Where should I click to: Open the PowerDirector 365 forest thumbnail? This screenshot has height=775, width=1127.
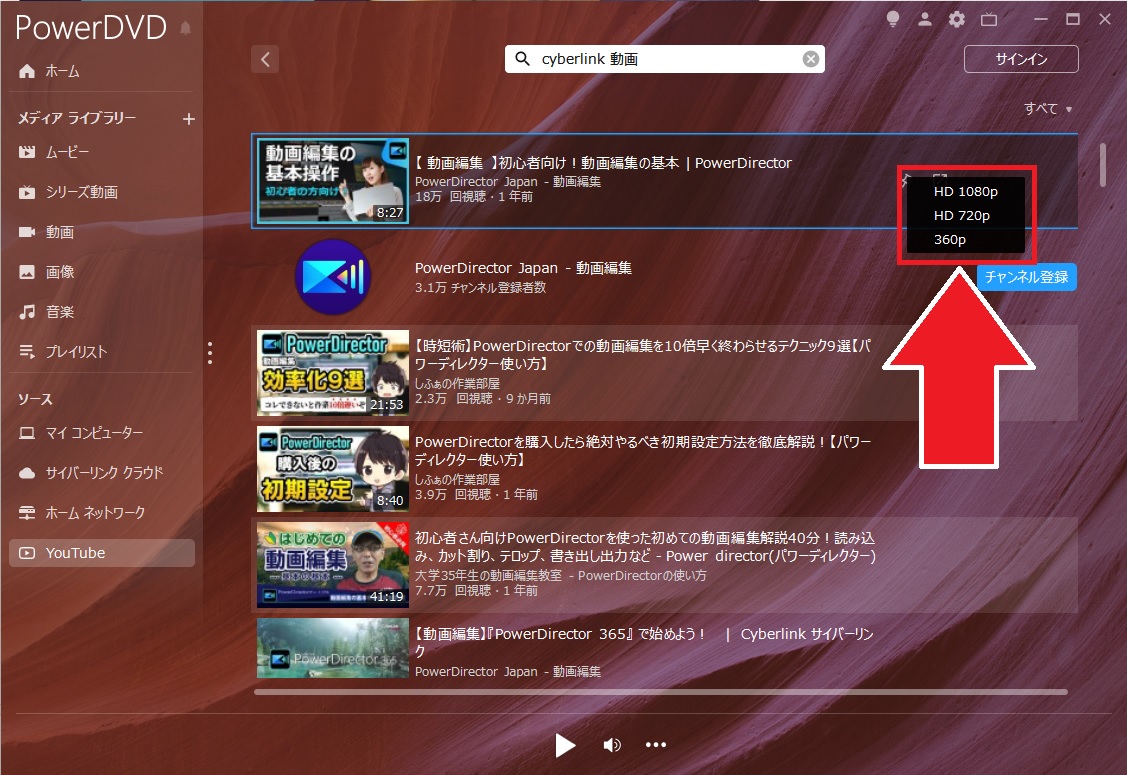[x=333, y=648]
